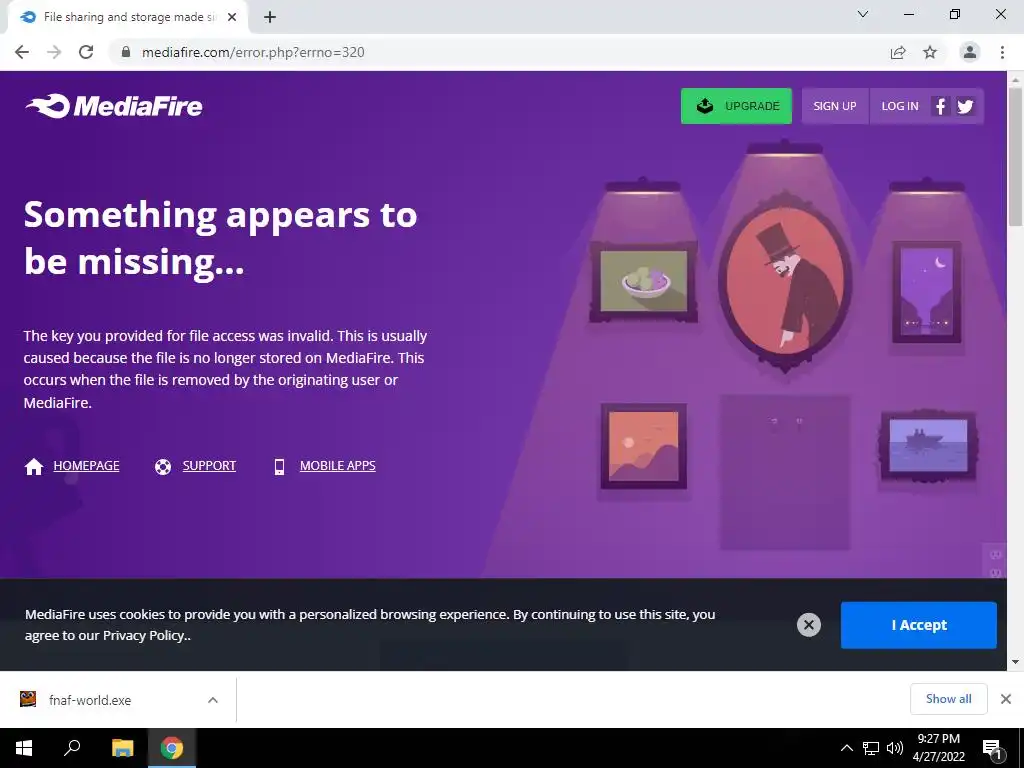Open Privacy Policy link in cookie notice

(x=144, y=635)
